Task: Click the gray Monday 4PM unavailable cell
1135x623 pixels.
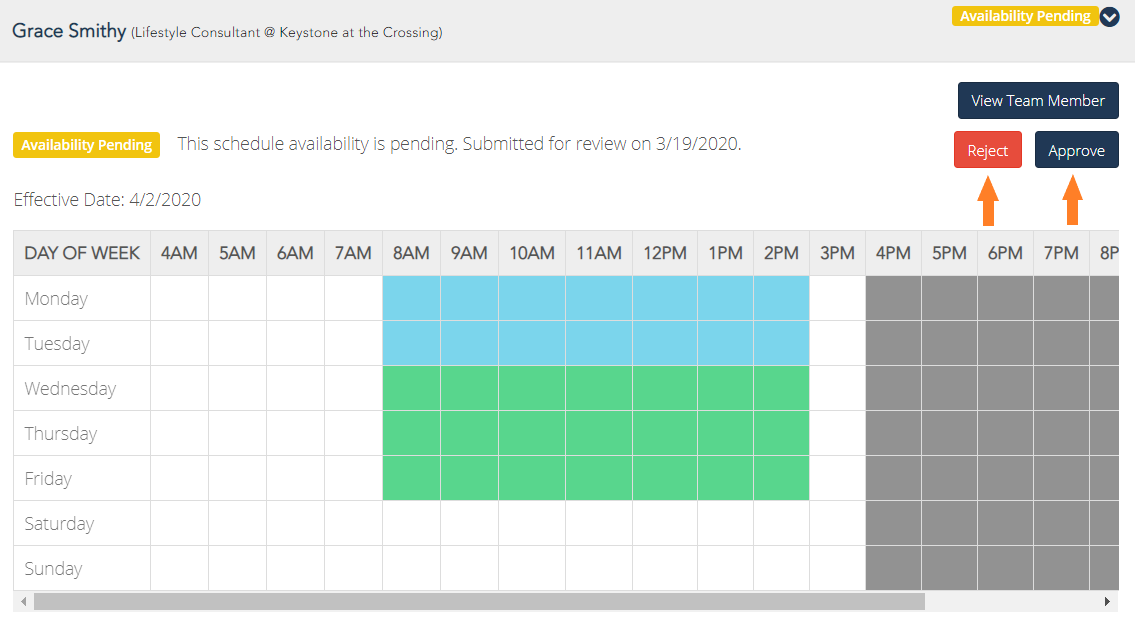Action: tap(893, 298)
